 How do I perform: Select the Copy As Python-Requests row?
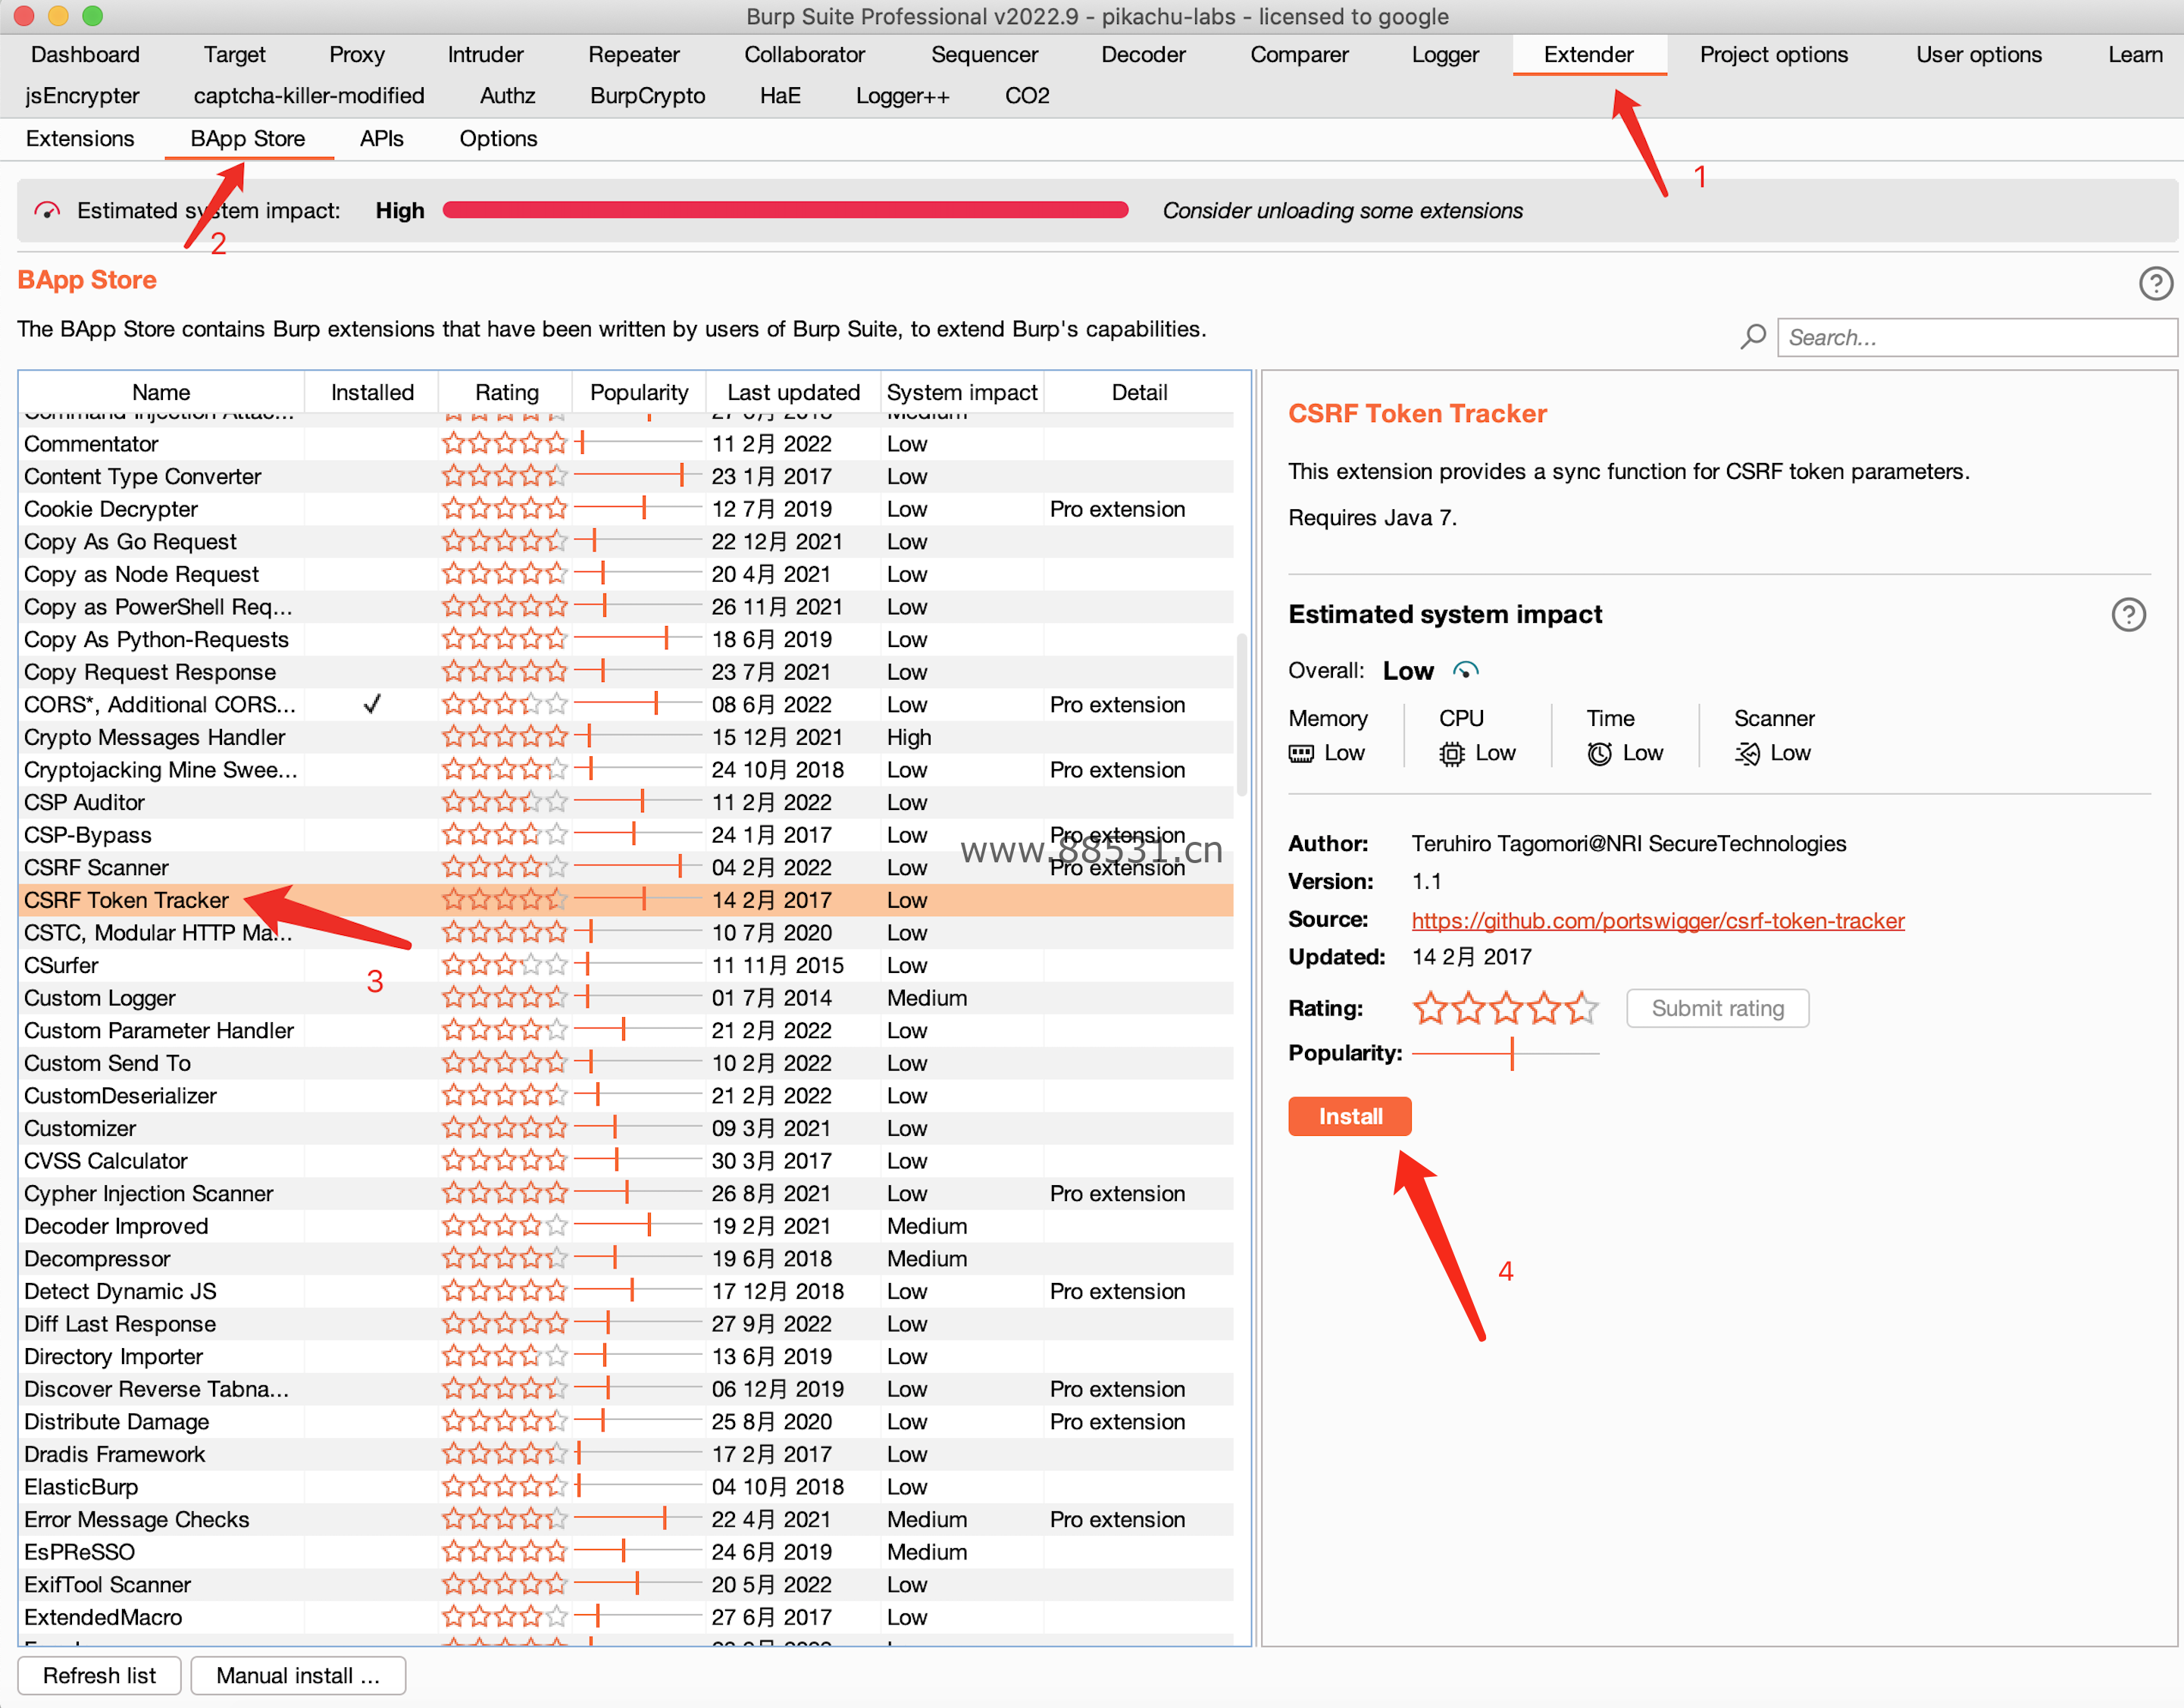pyautogui.click(x=626, y=639)
